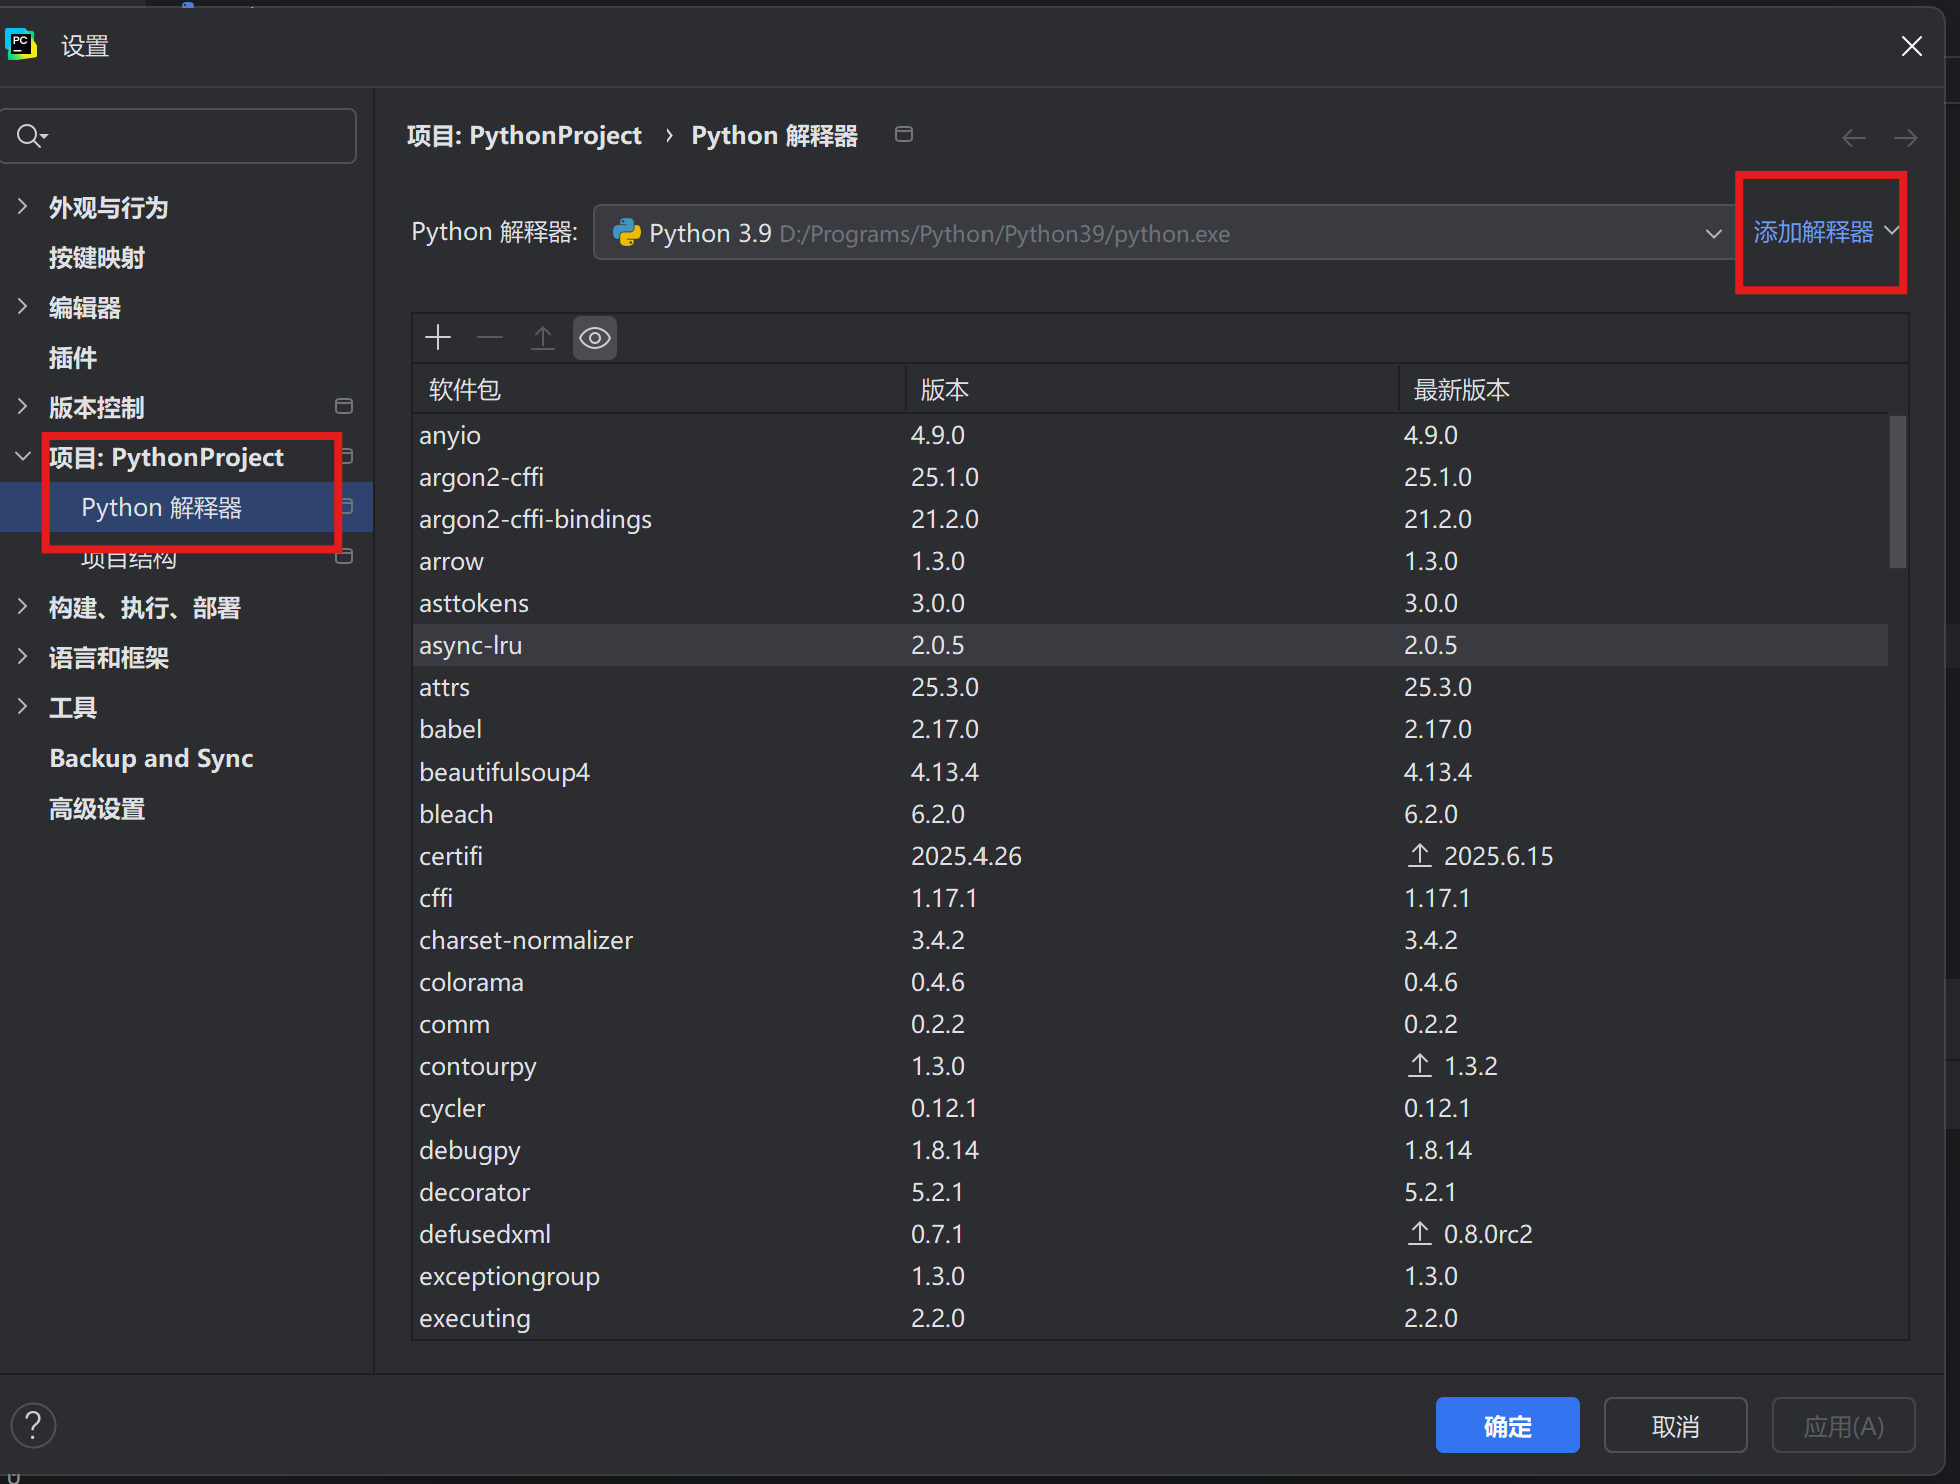The width and height of the screenshot is (1960, 1484).
Task: Click the help question mark icon
Action: point(33,1425)
